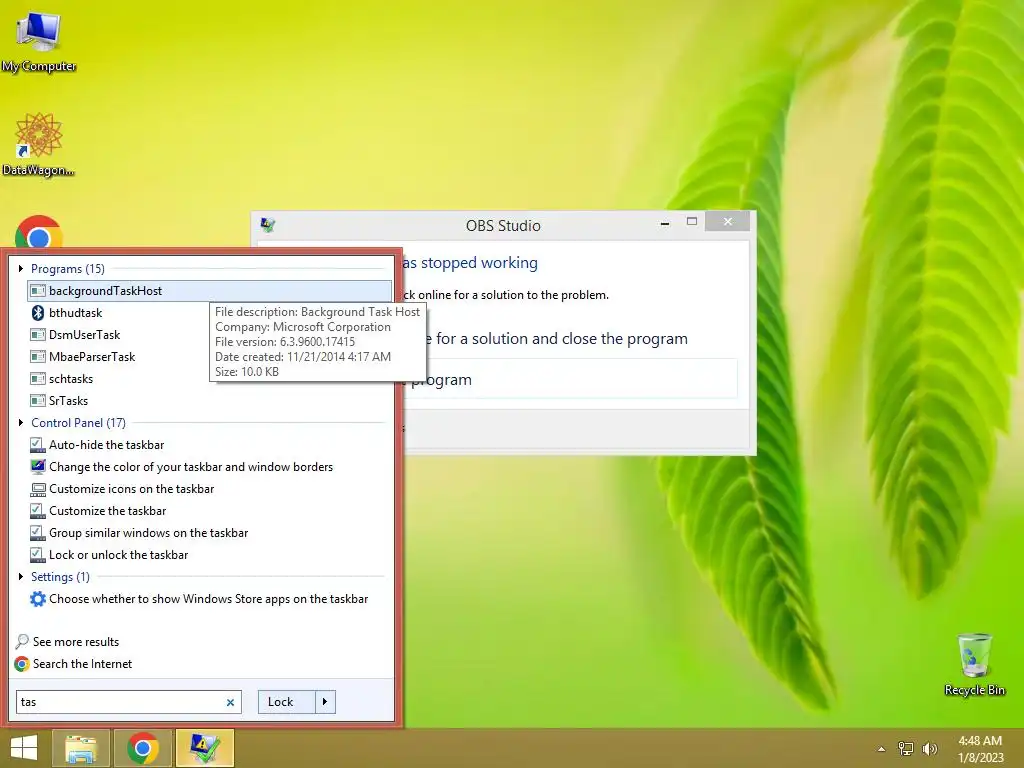Open Chrome from the taskbar
The width and height of the screenshot is (1024, 768).
(142, 748)
